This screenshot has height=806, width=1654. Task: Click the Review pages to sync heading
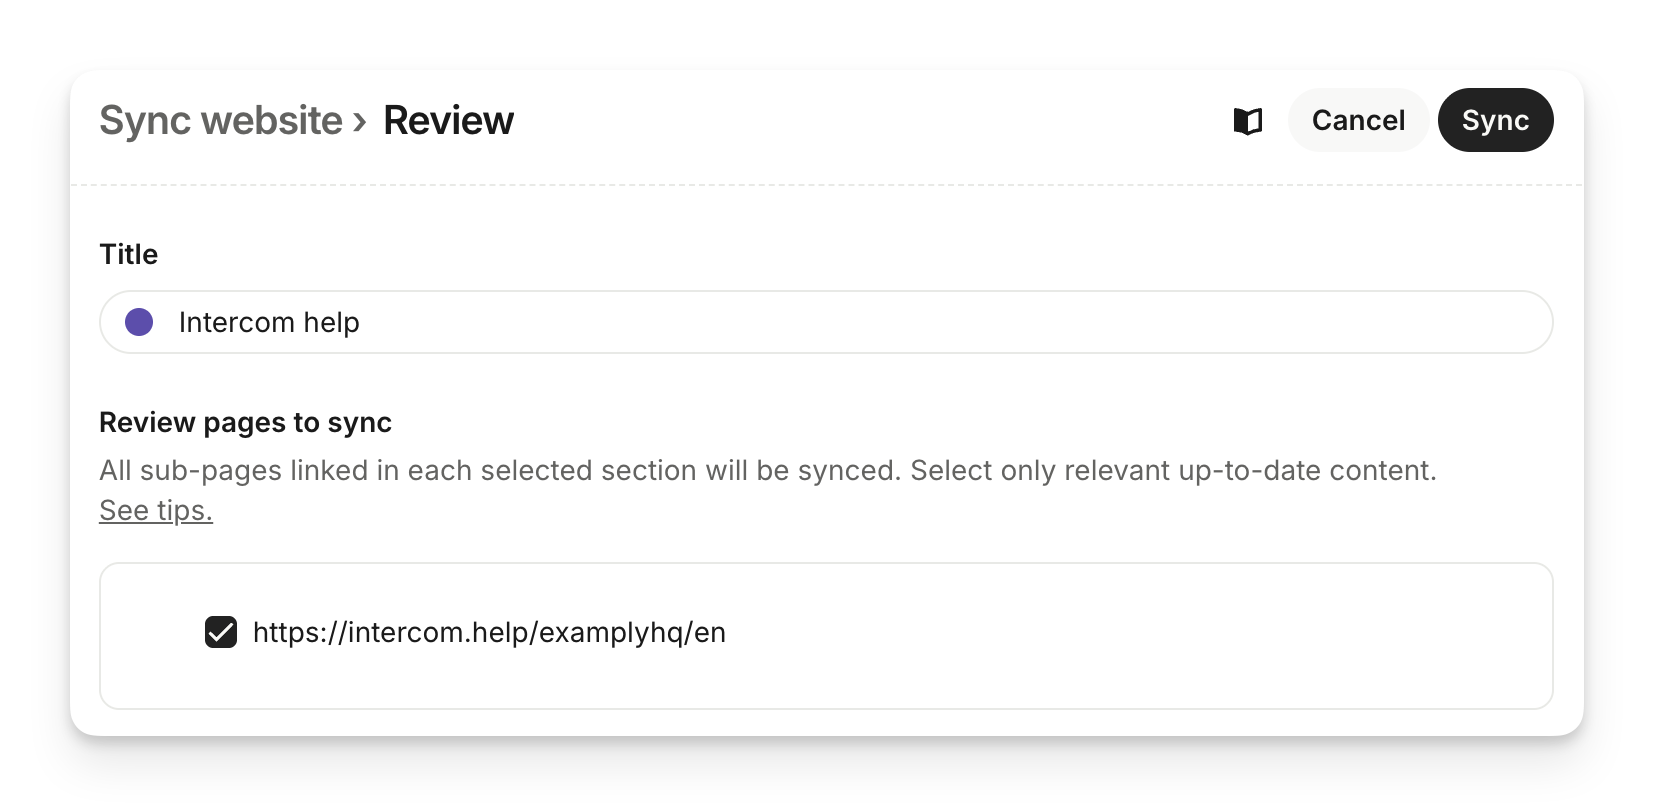coord(245,422)
